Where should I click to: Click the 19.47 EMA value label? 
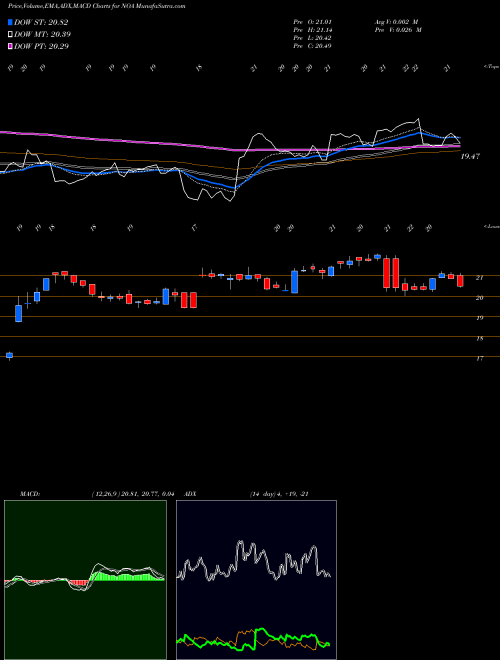click(x=470, y=156)
